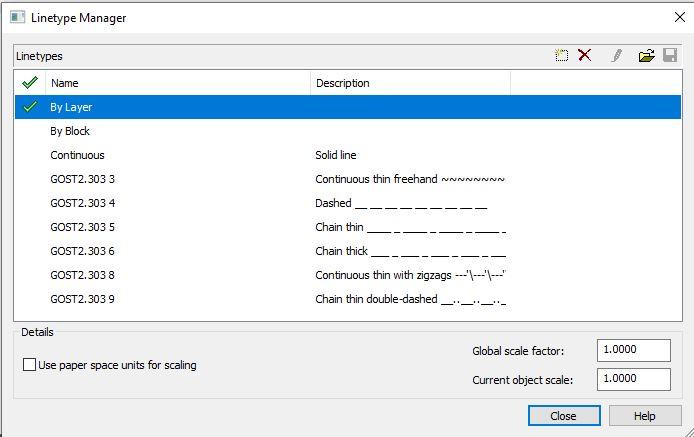The width and height of the screenshot is (694, 437).
Task: Close the Linetype Manager window with X
Action: [679, 17]
